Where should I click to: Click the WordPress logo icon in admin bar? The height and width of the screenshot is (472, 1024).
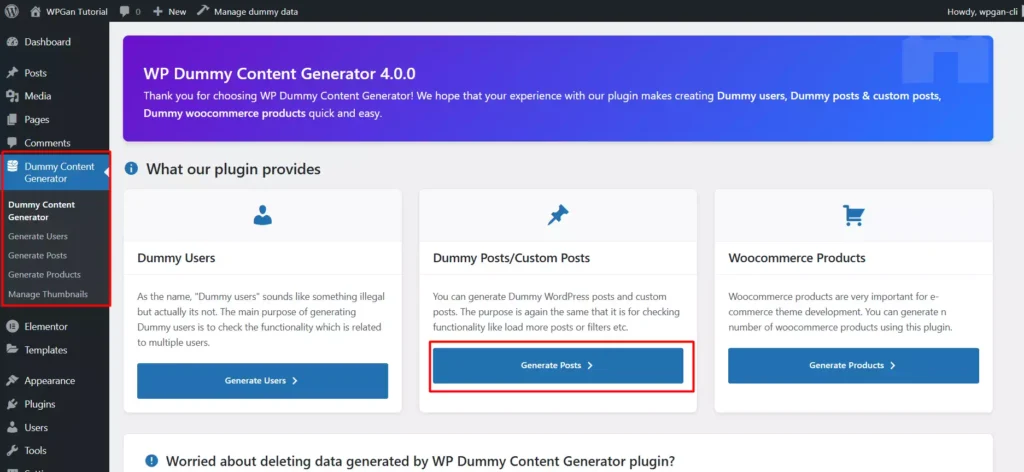coord(12,11)
